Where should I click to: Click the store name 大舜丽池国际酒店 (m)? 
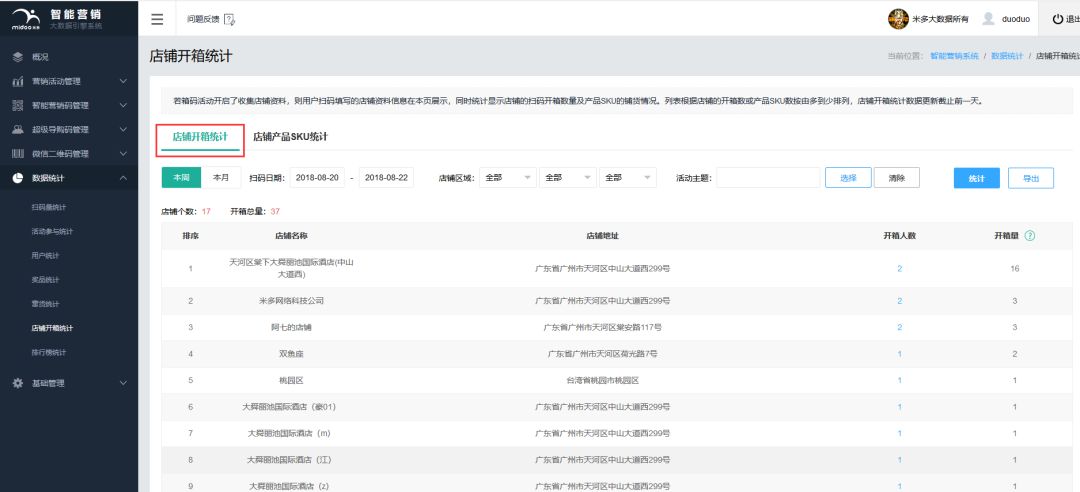point(290,433)
